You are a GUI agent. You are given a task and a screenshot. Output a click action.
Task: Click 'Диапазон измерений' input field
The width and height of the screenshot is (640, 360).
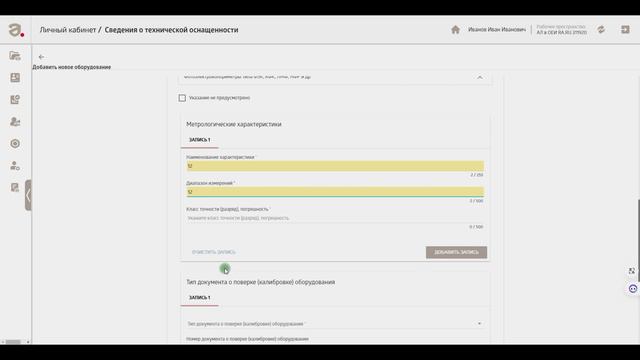tap(335, 192)
